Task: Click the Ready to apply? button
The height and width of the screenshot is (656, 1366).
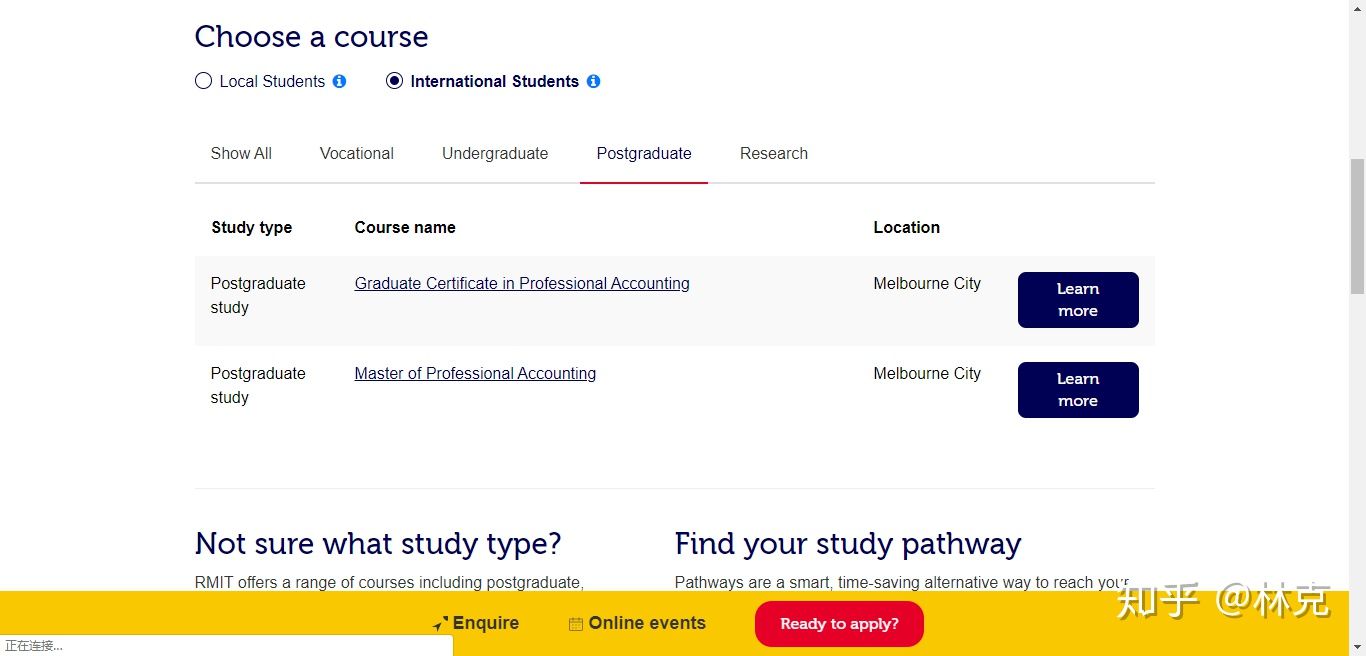Action: coord(839,624)
